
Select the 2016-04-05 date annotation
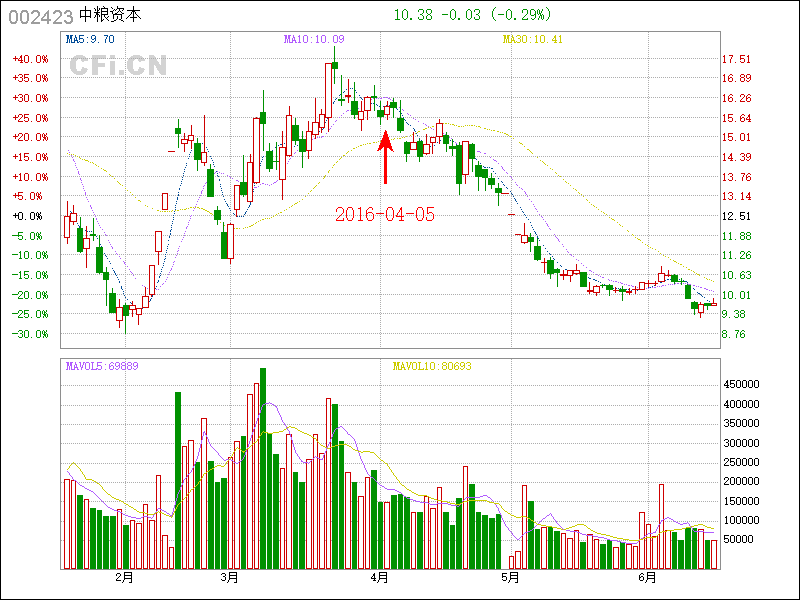(x=385, y=214)
